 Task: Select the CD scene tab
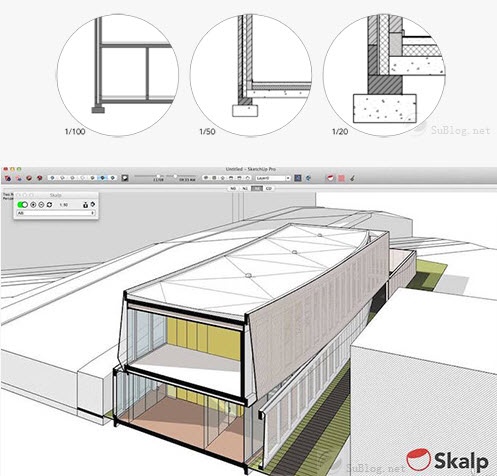(x=269, y=189)
